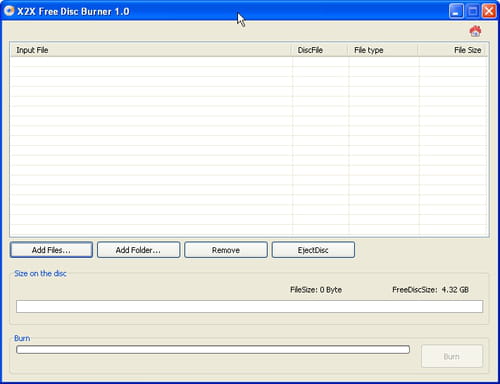Click the File type column header
The image size is (500, 384).
coord(383,50)
